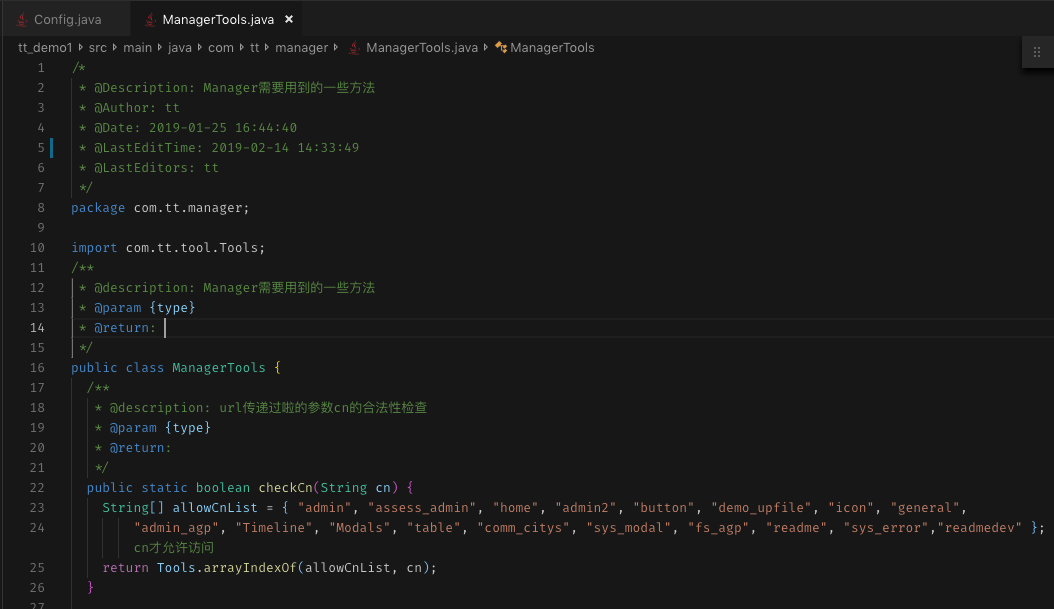This screenshot has width=1054, height=609.
Task: Click '{type}' on line 19
Action: tap(188, 428)
